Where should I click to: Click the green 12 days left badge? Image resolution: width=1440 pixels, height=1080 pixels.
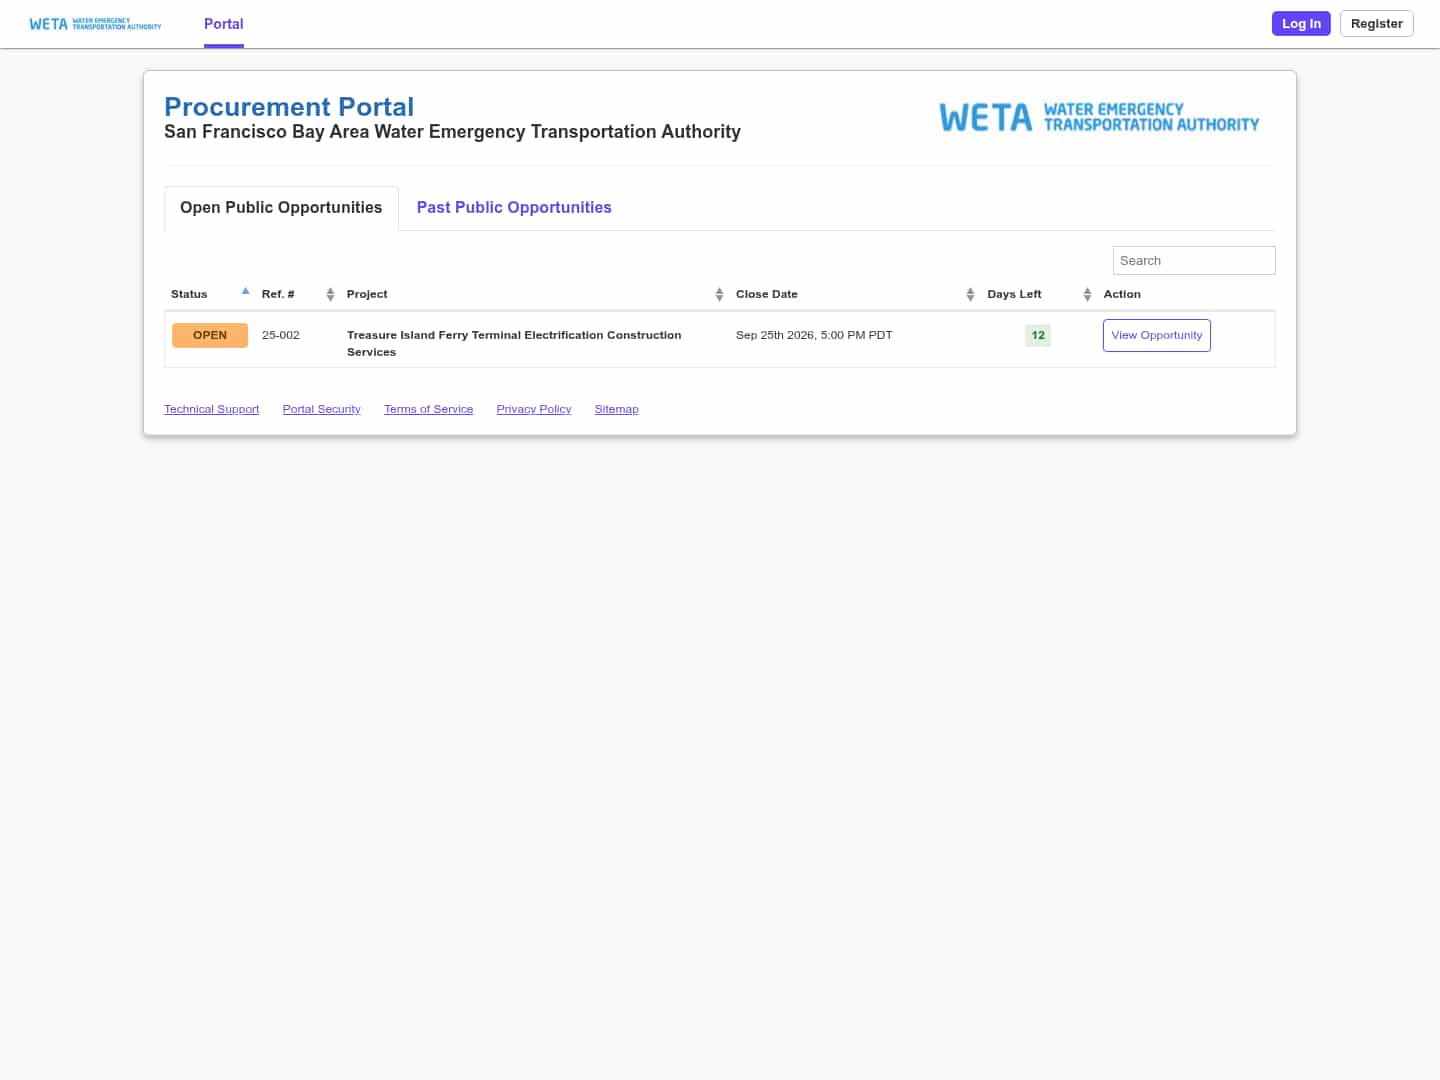1038,335
